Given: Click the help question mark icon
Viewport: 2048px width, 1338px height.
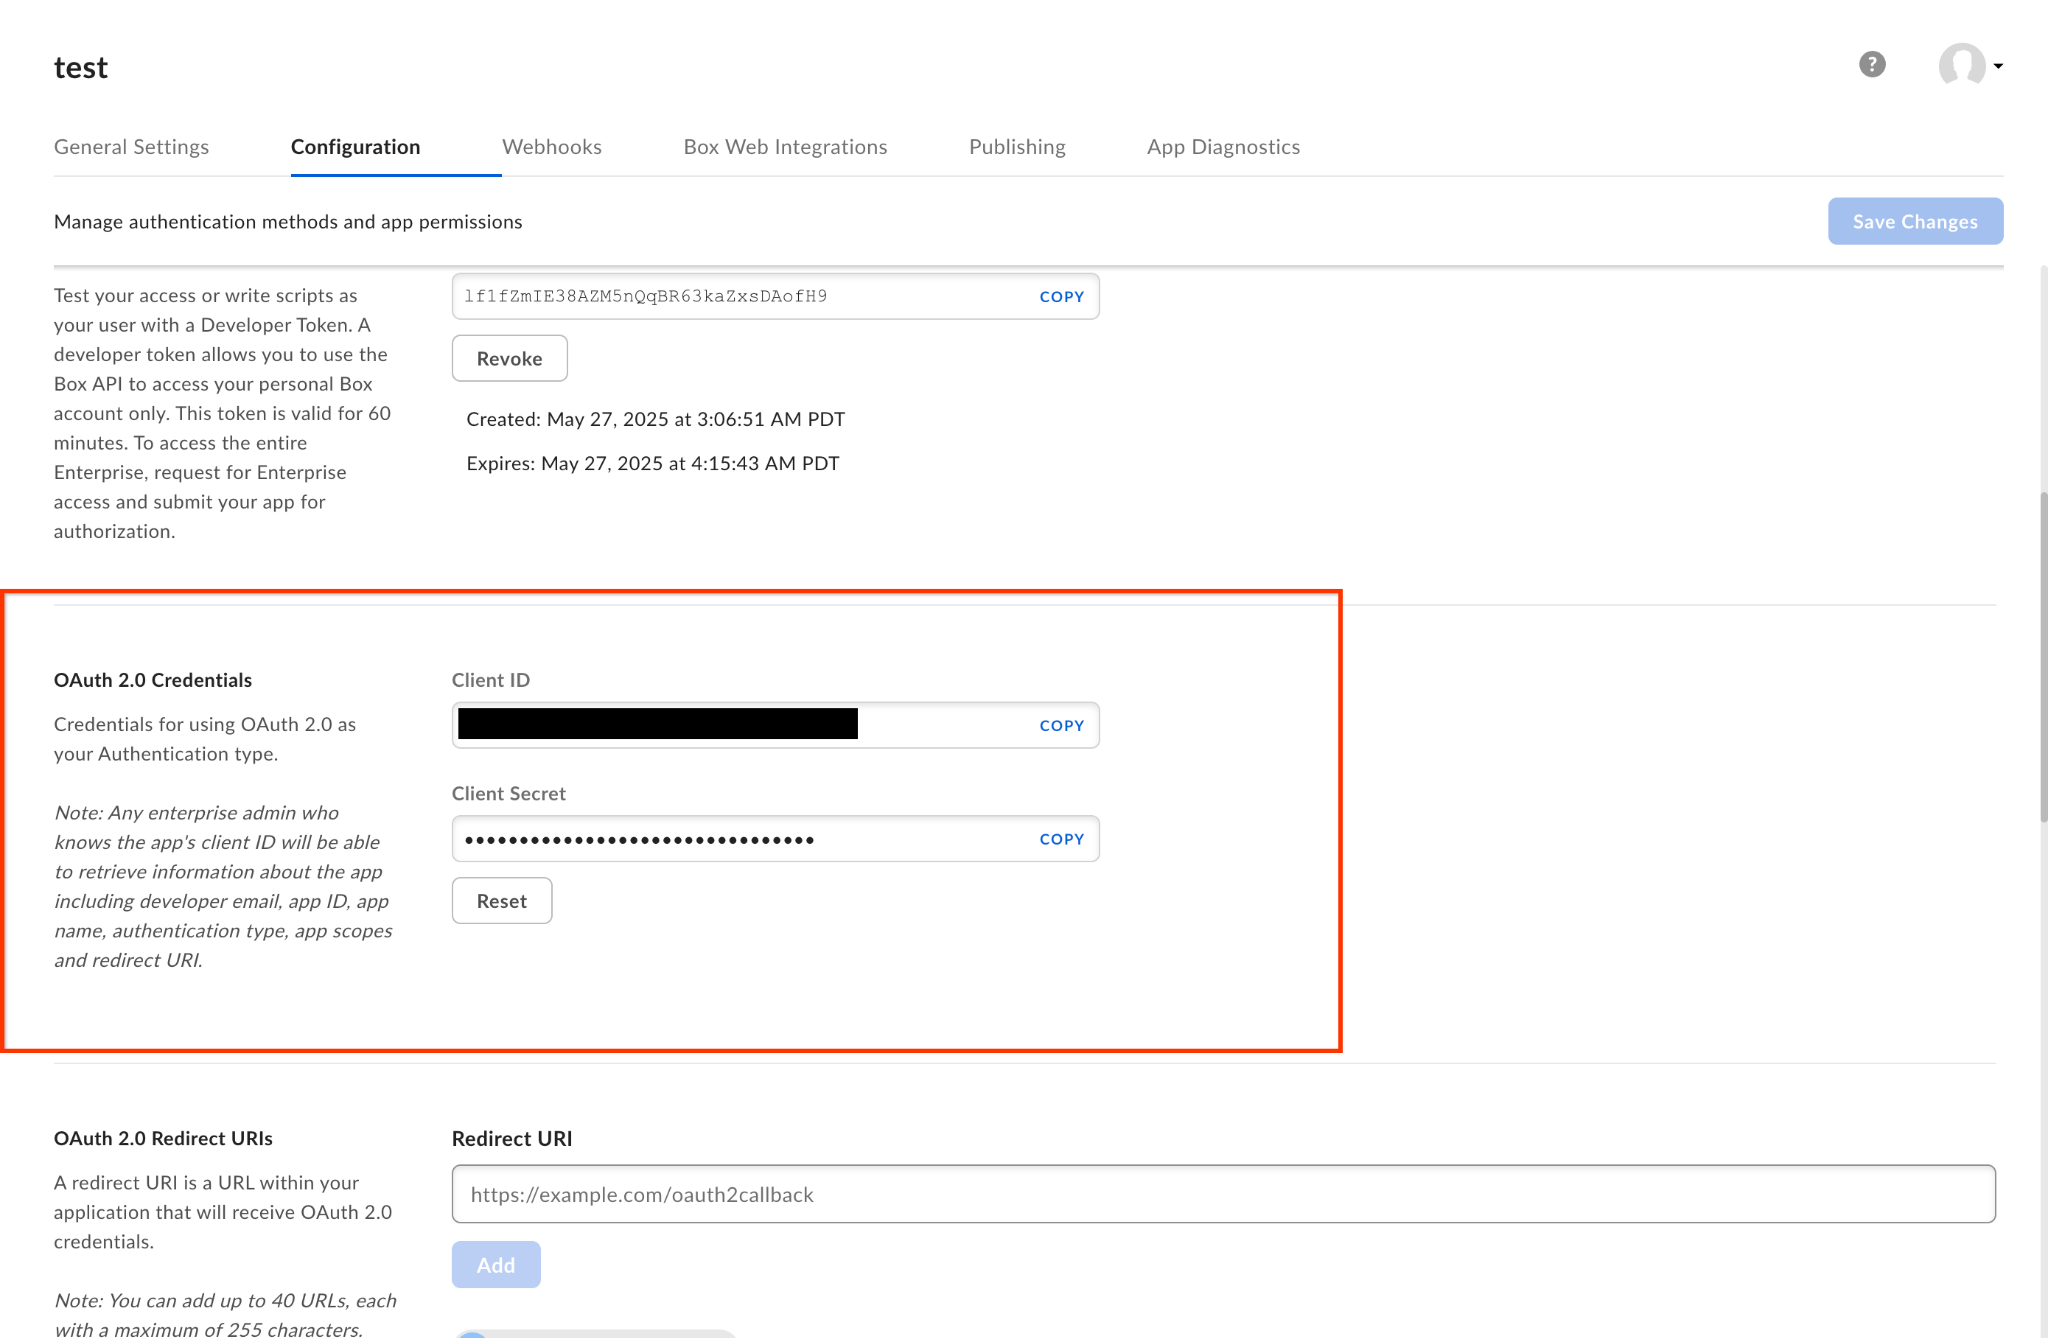Looking at the screenshot, I should [1871, 64].
